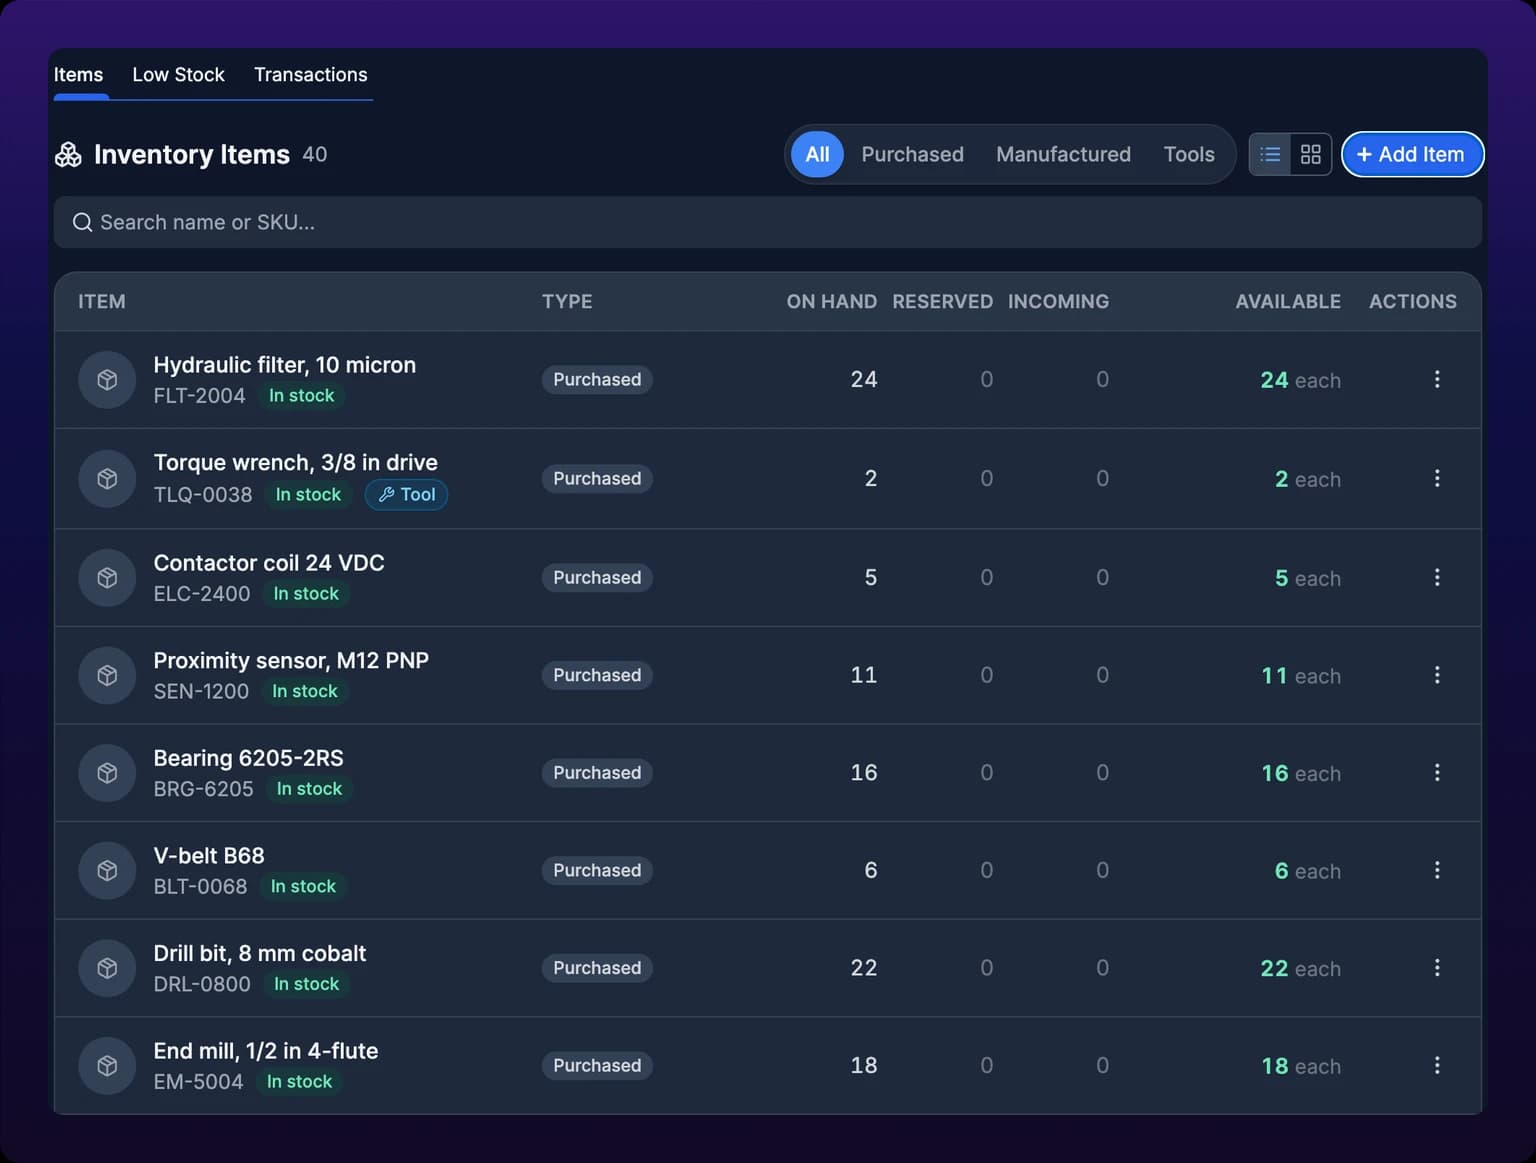
Task: Click Purchased type badge for Bearing 6205-2RS
Action: (x=597, y=773)
